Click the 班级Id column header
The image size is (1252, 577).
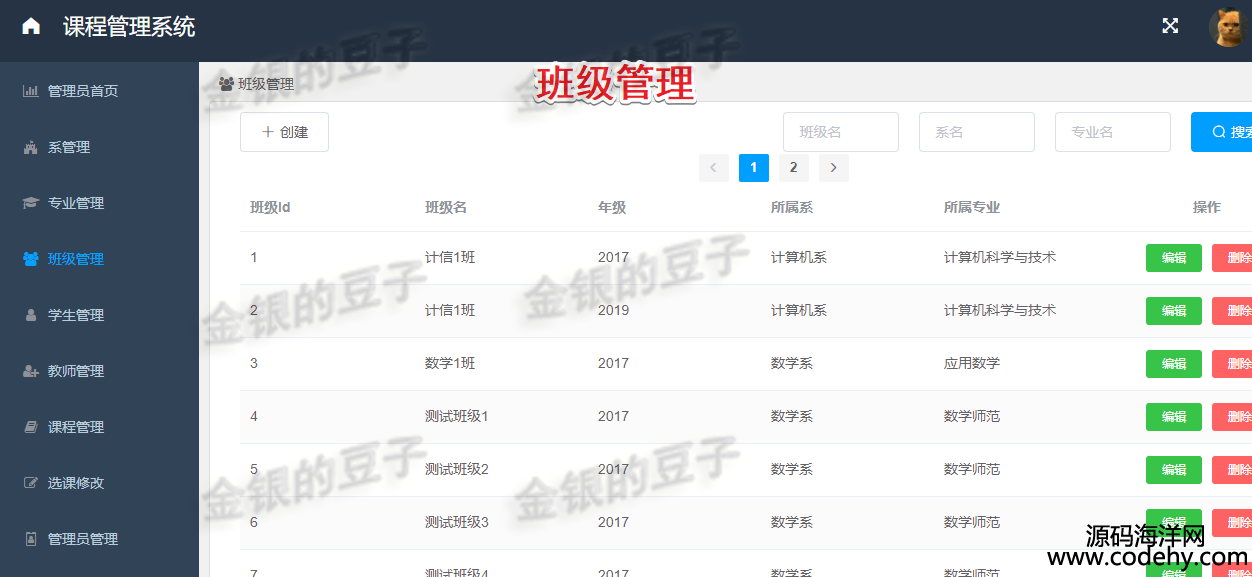[270, 207]
